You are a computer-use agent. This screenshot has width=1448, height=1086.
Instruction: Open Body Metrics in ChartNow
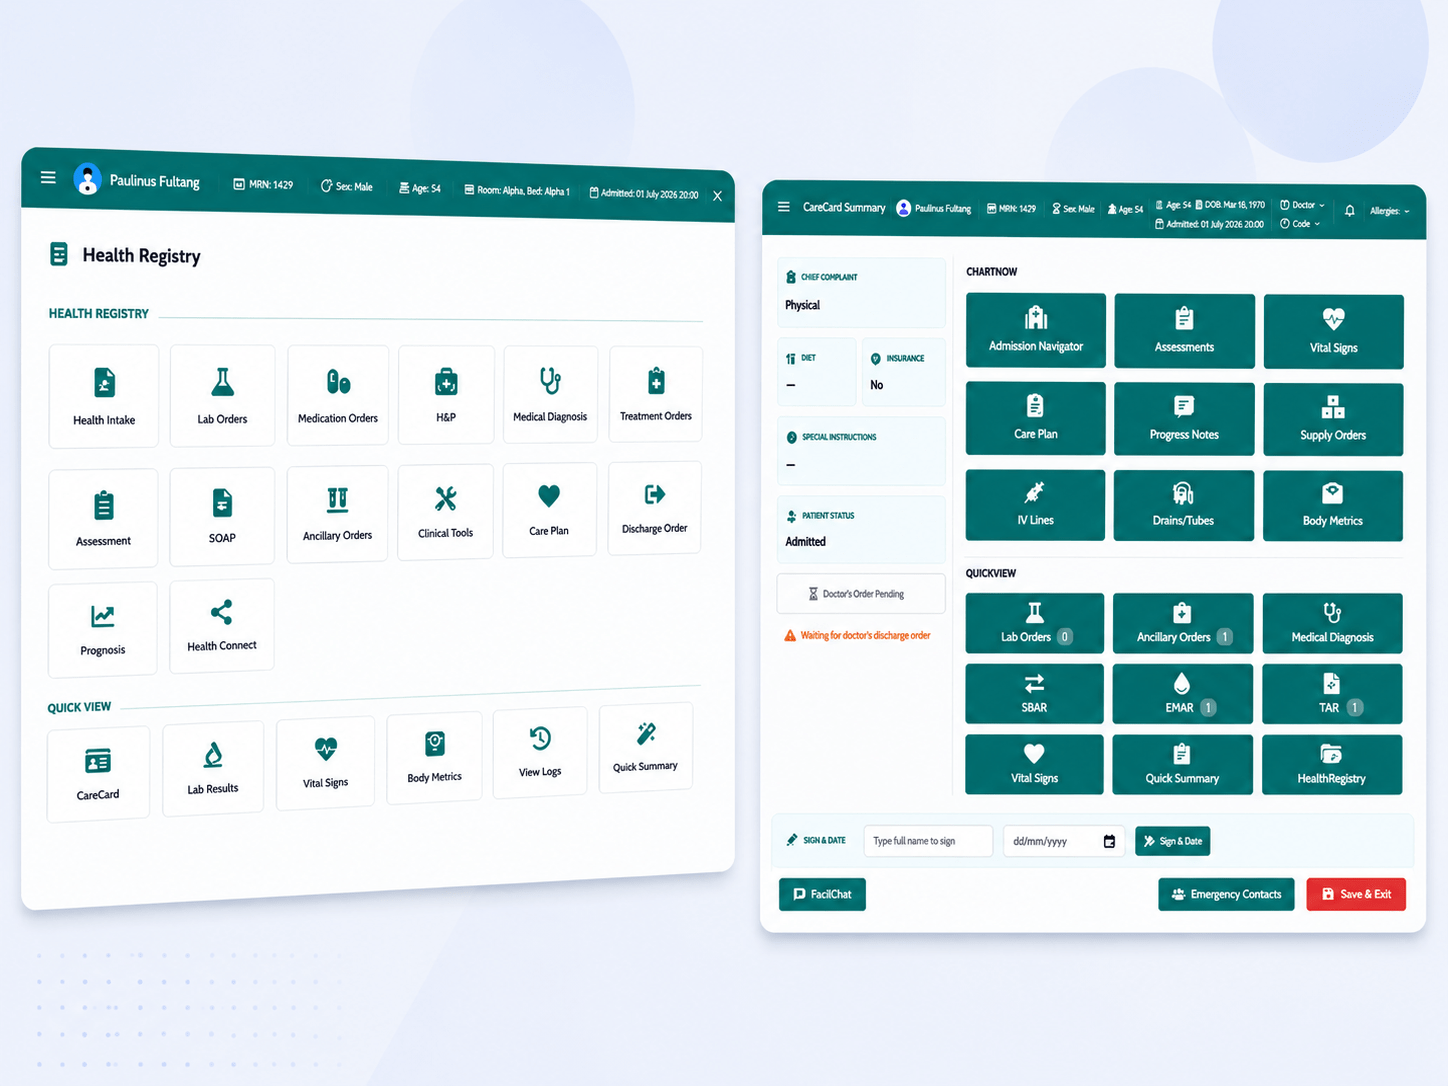[x=1333, y=506]
